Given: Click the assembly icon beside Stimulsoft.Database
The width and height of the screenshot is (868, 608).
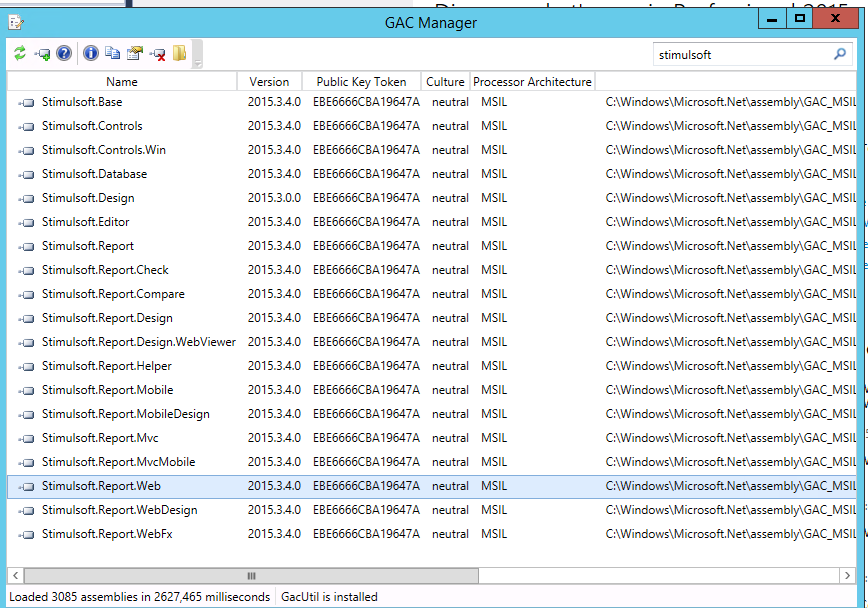Looking at the screenshot, I should 27,174.
